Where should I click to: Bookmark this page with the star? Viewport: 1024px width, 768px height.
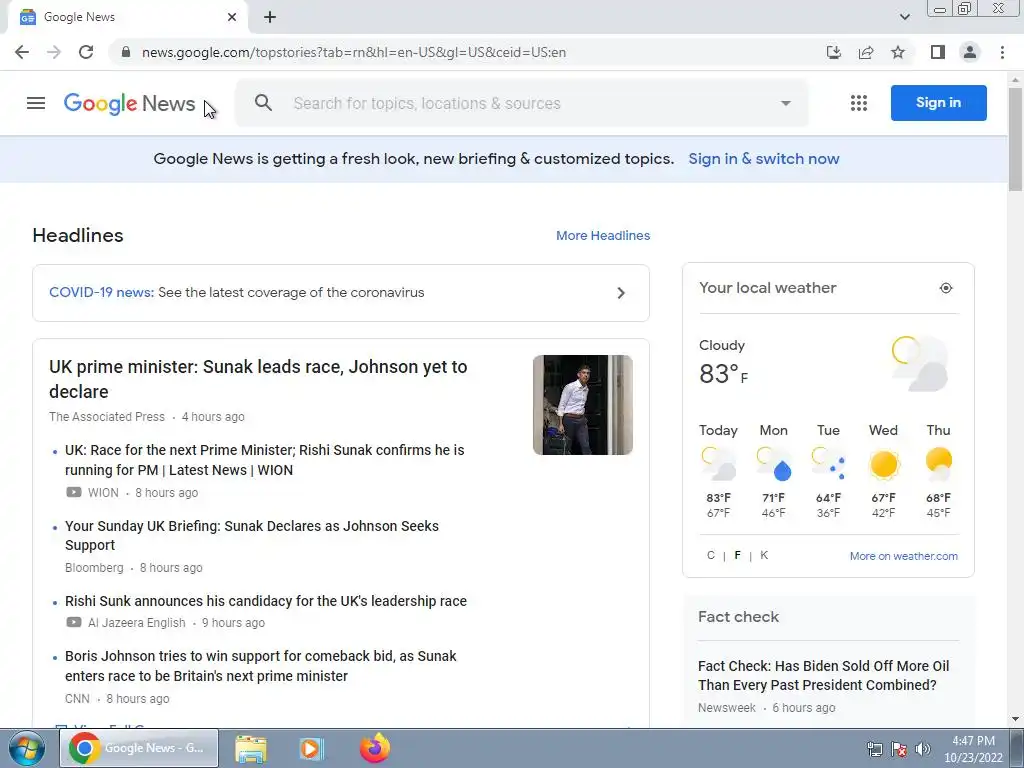click(x=898, y=52)
